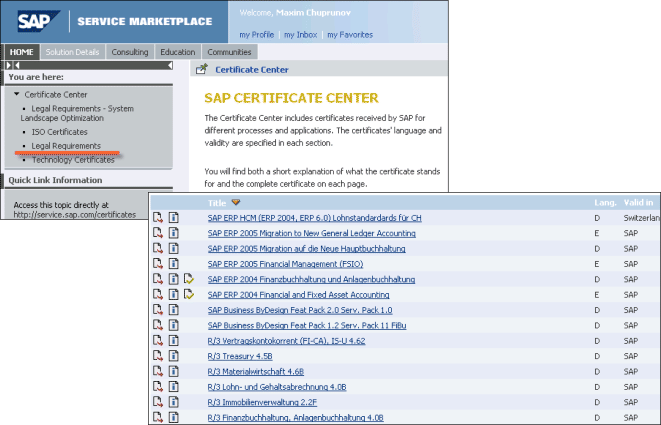Click the Quick Link Information heading
661x425 pixels.
point(55,180)
